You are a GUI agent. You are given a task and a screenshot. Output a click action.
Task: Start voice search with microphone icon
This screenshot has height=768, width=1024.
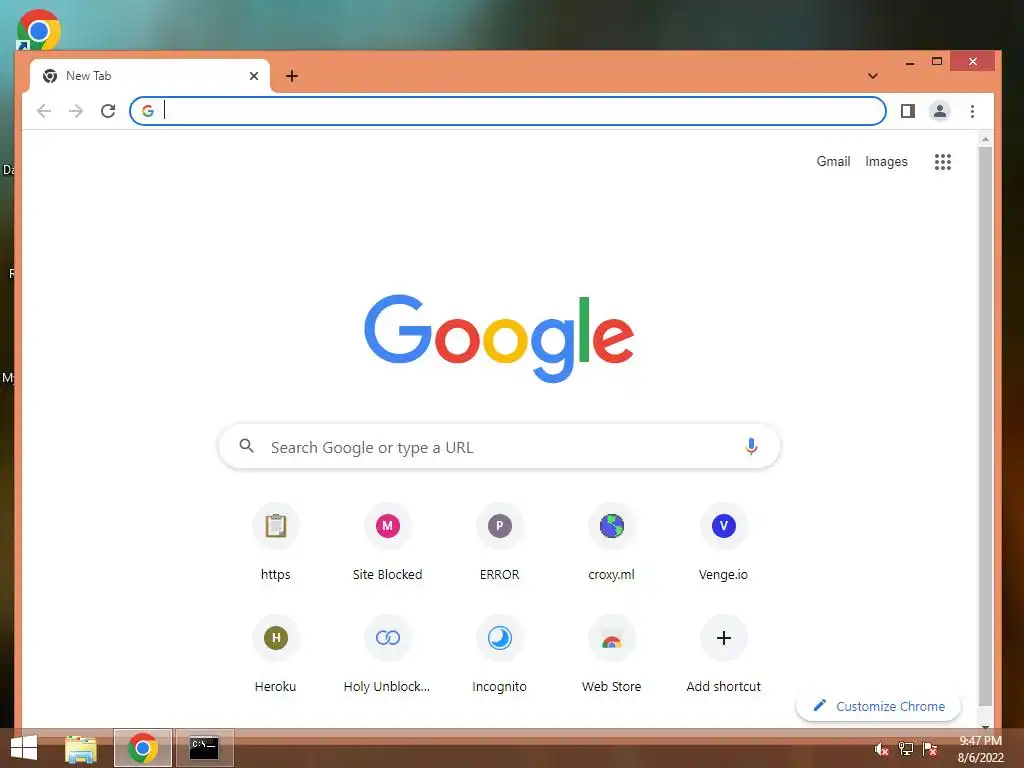[x=751, y=447]
